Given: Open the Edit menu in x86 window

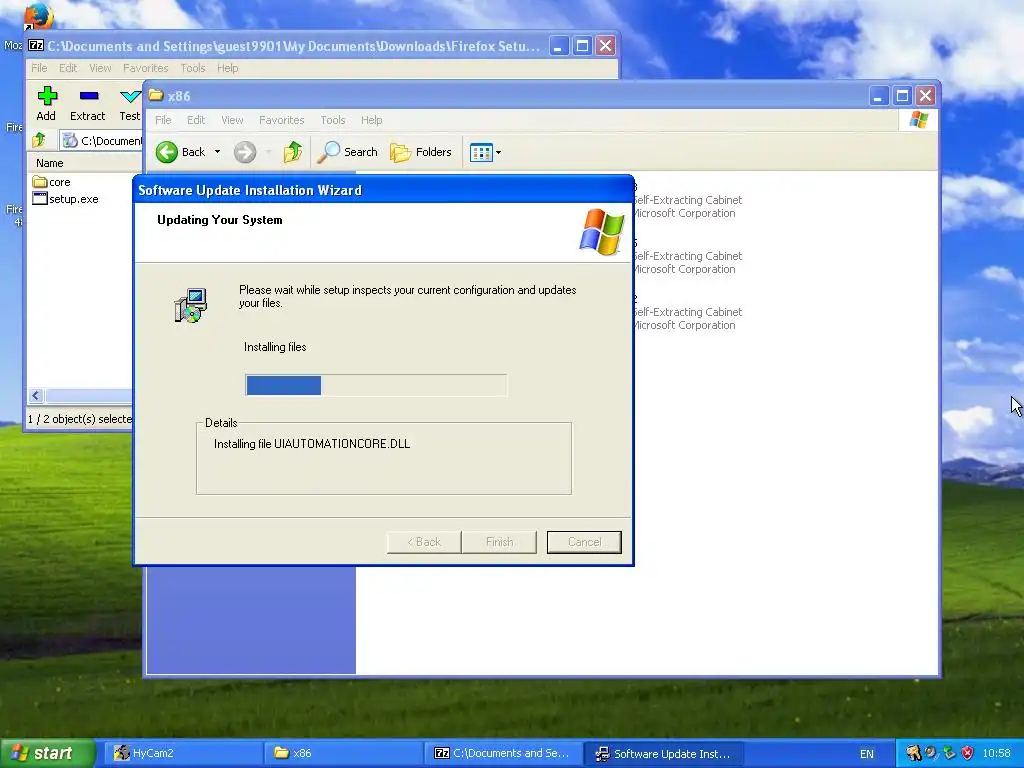Looking at the screenshot, I should click(x=196, y=120).
